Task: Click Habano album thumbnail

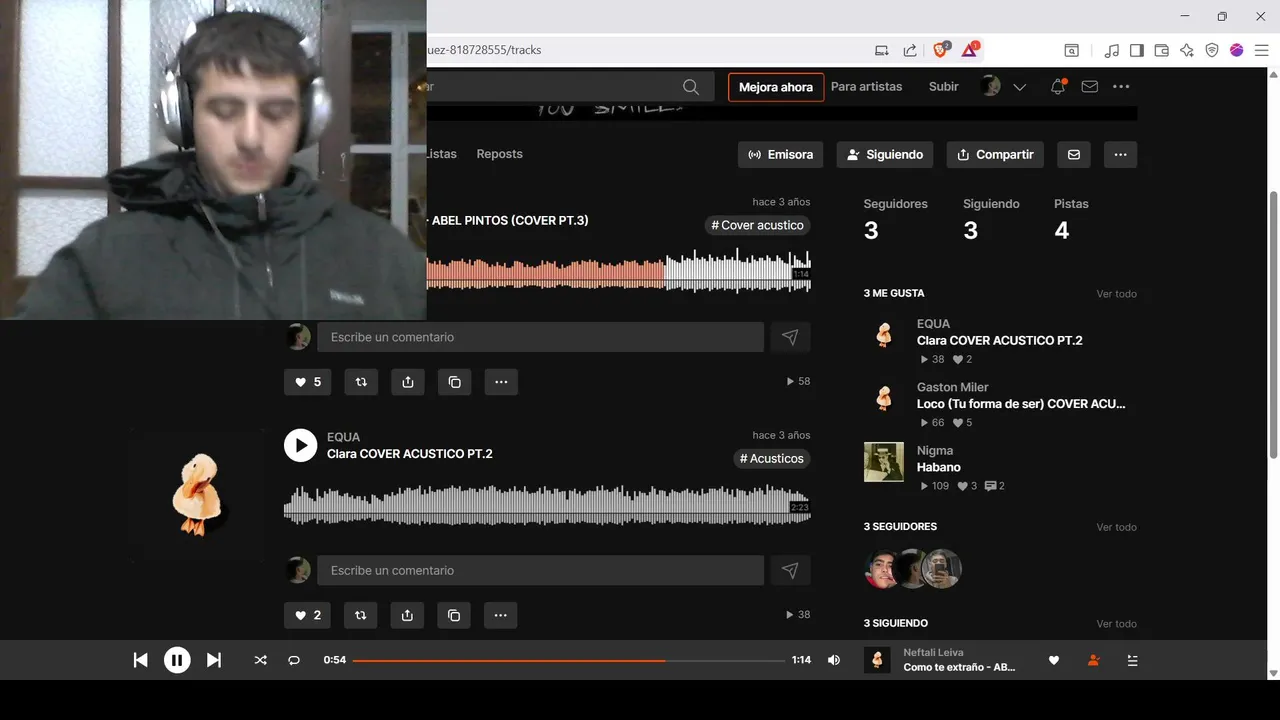Action: point(884,462)
